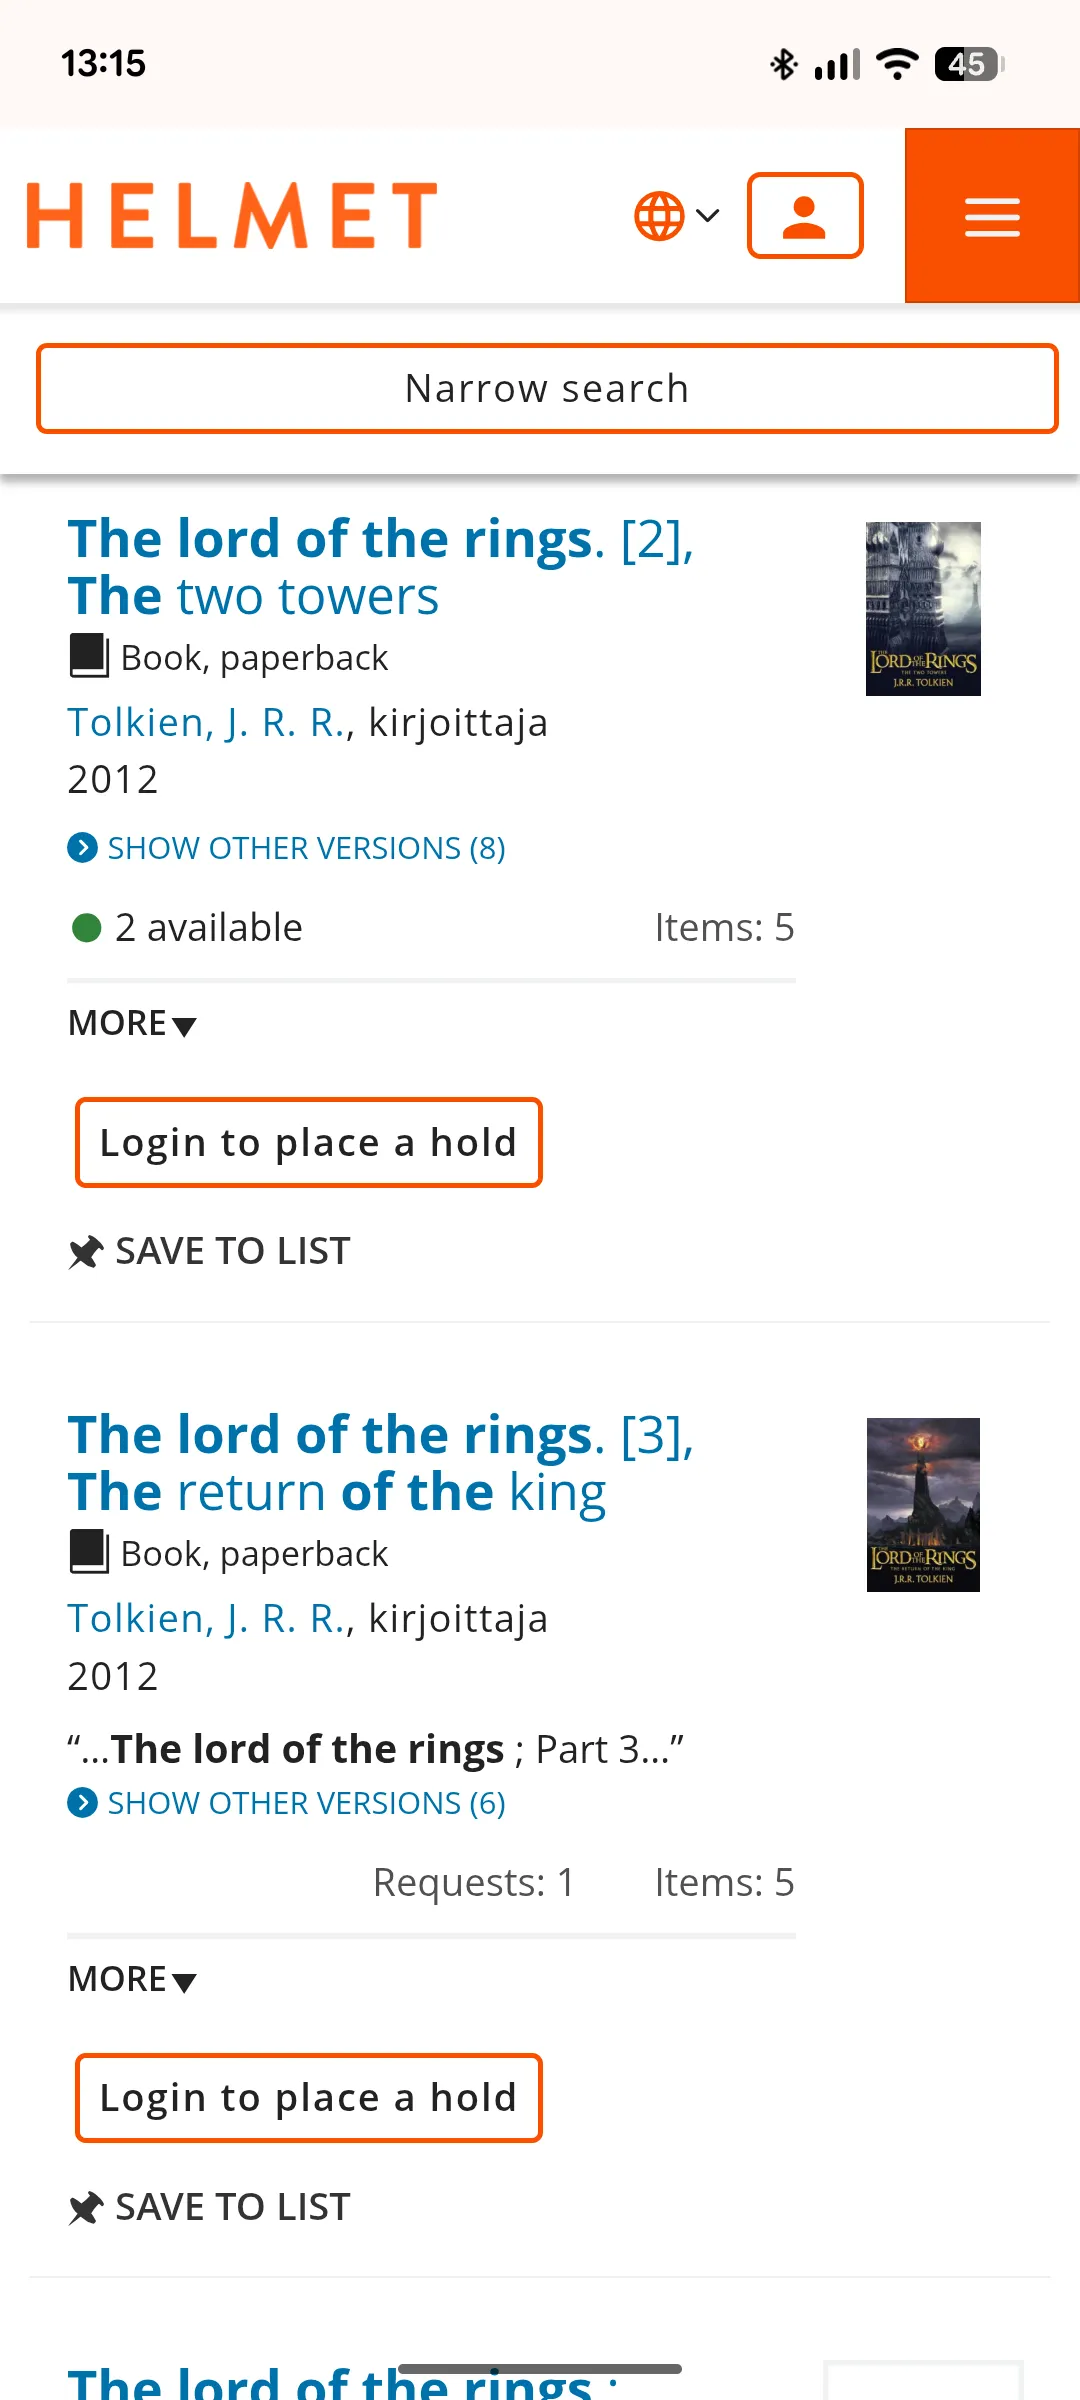Open the Narrow search panel
The height and width of the screenshot is (2400, 1080).
(546, 388)
